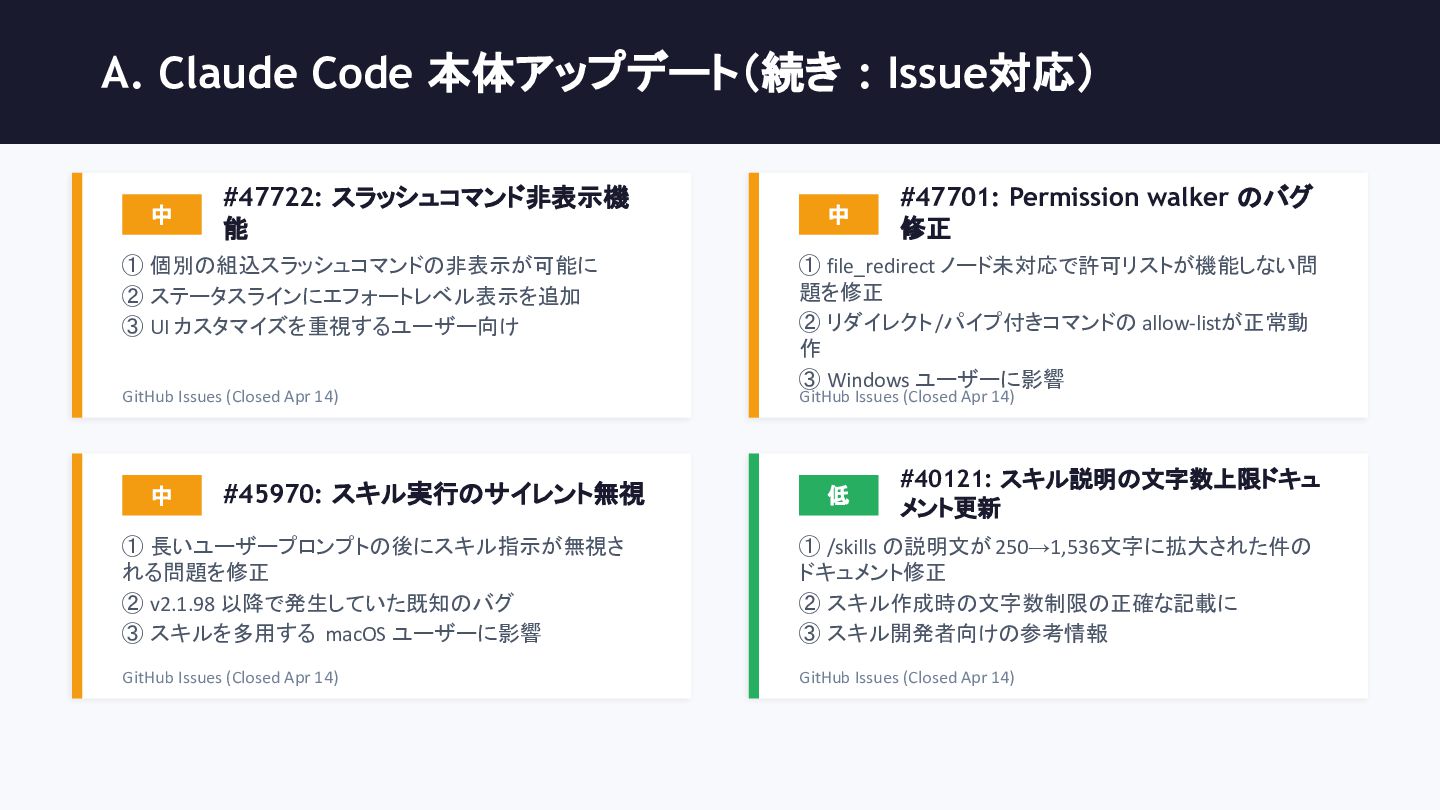The width and height of the screenshot is (1440, 810).
Task: Click 'GitHub Issues (Closed Apr 14)' under #40121
Action: click(x=907, y=677)
